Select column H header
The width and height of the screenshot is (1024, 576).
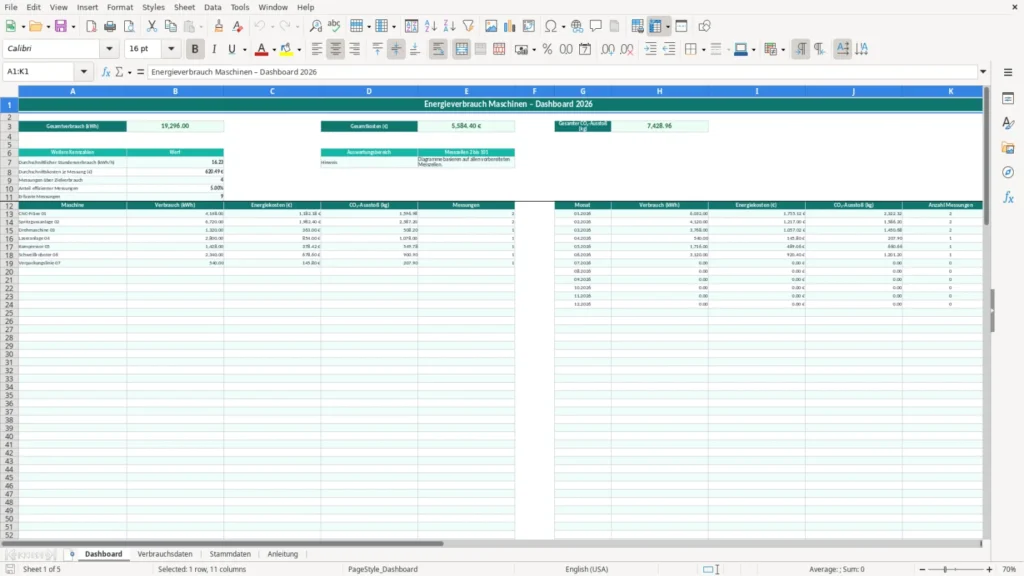pyautogui.click(x=659, y=91)
